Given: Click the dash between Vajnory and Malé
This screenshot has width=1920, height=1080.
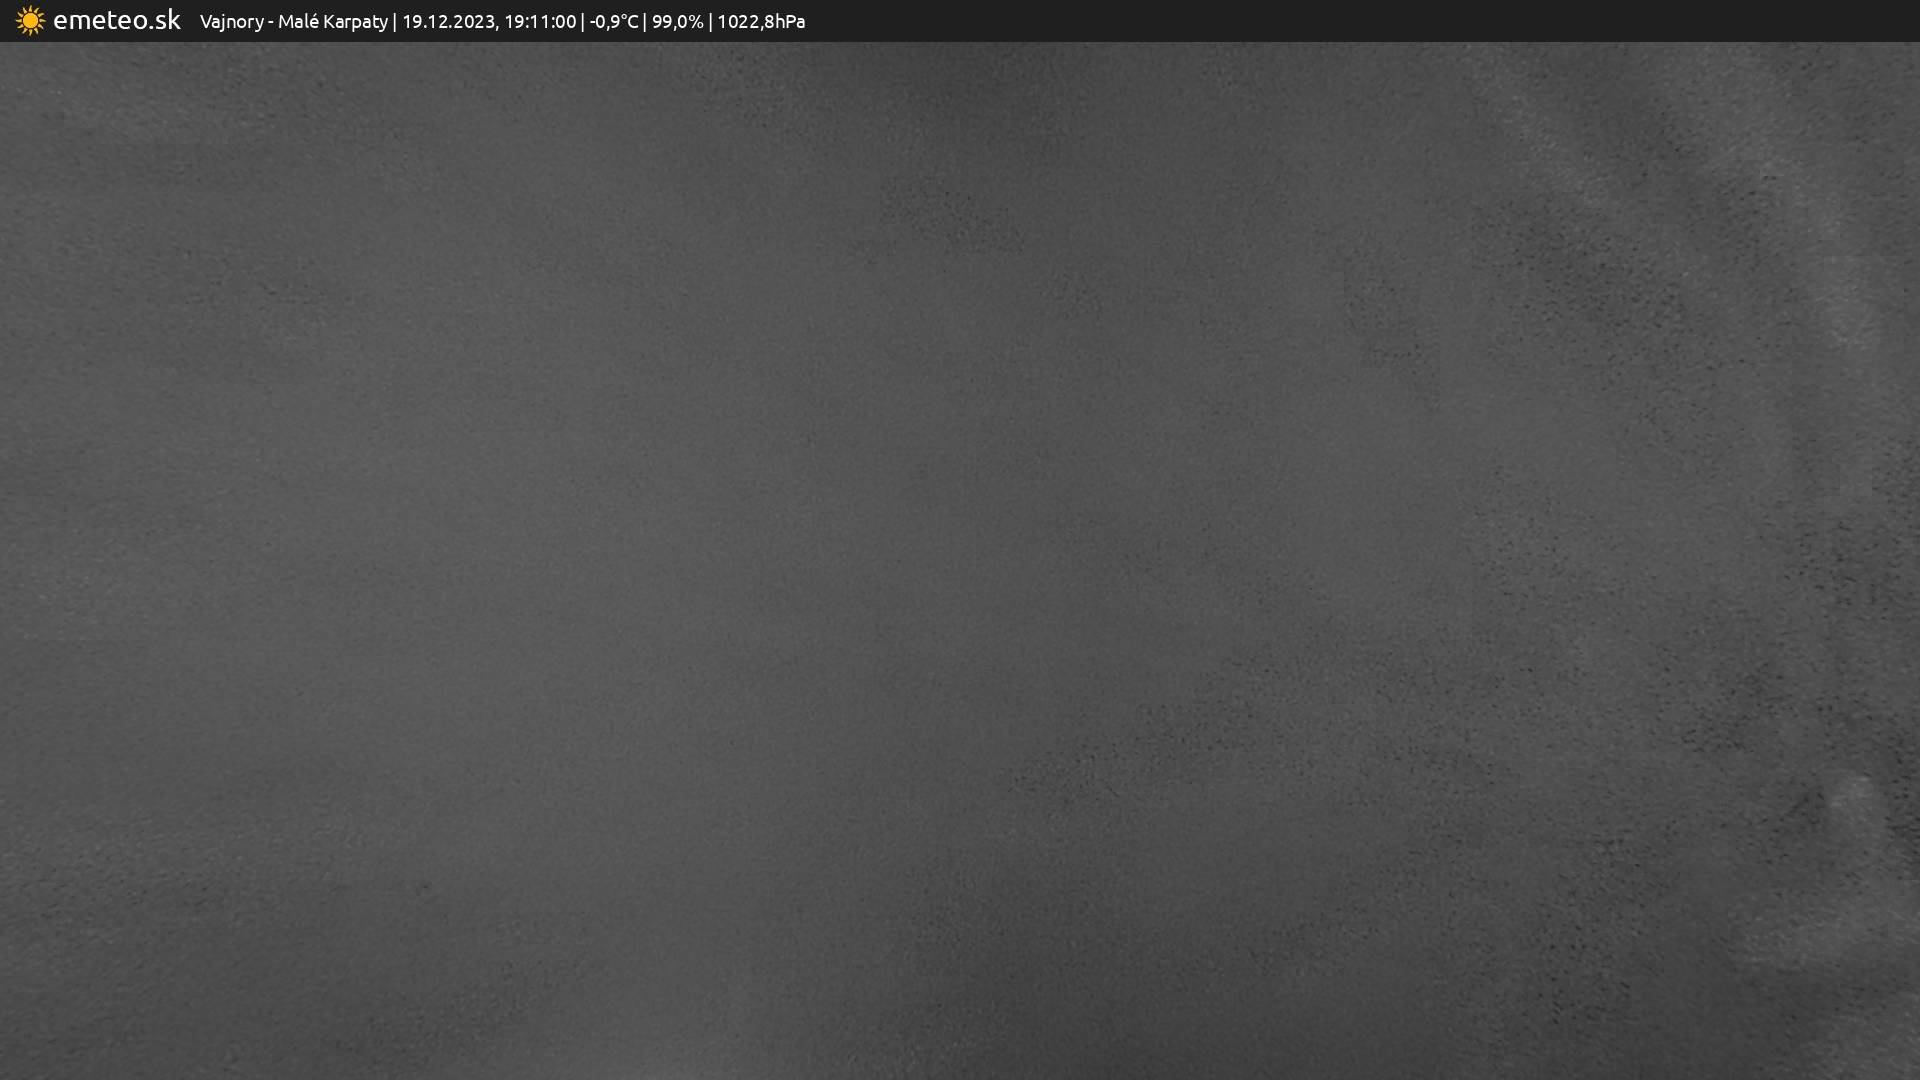Looking at the screenshot, I should pyautogui.click(x=271, y=21).
